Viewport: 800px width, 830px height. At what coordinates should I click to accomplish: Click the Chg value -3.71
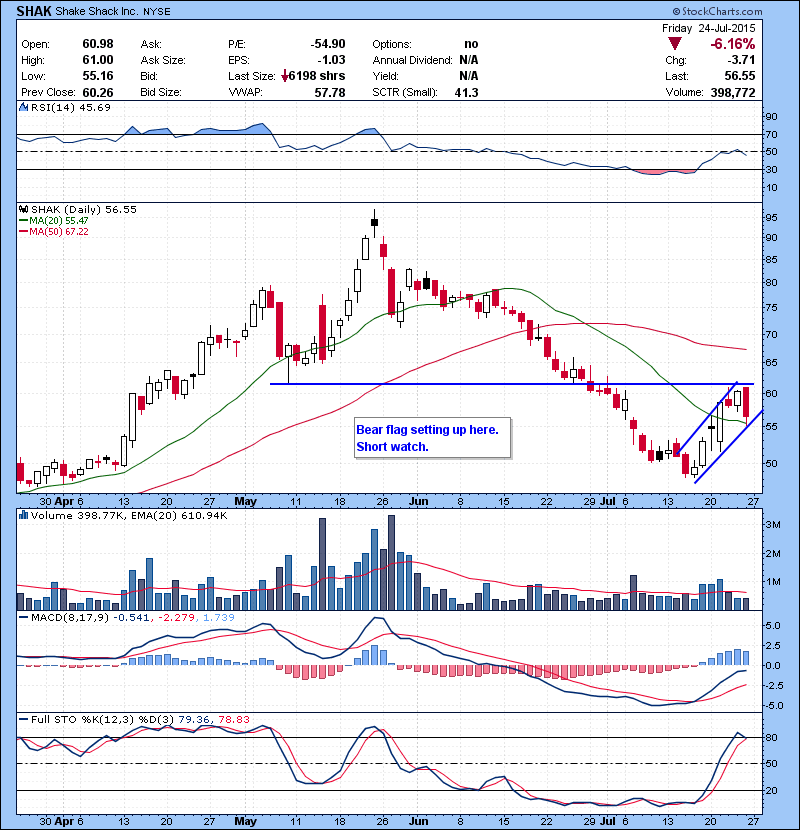coord(741,60)
